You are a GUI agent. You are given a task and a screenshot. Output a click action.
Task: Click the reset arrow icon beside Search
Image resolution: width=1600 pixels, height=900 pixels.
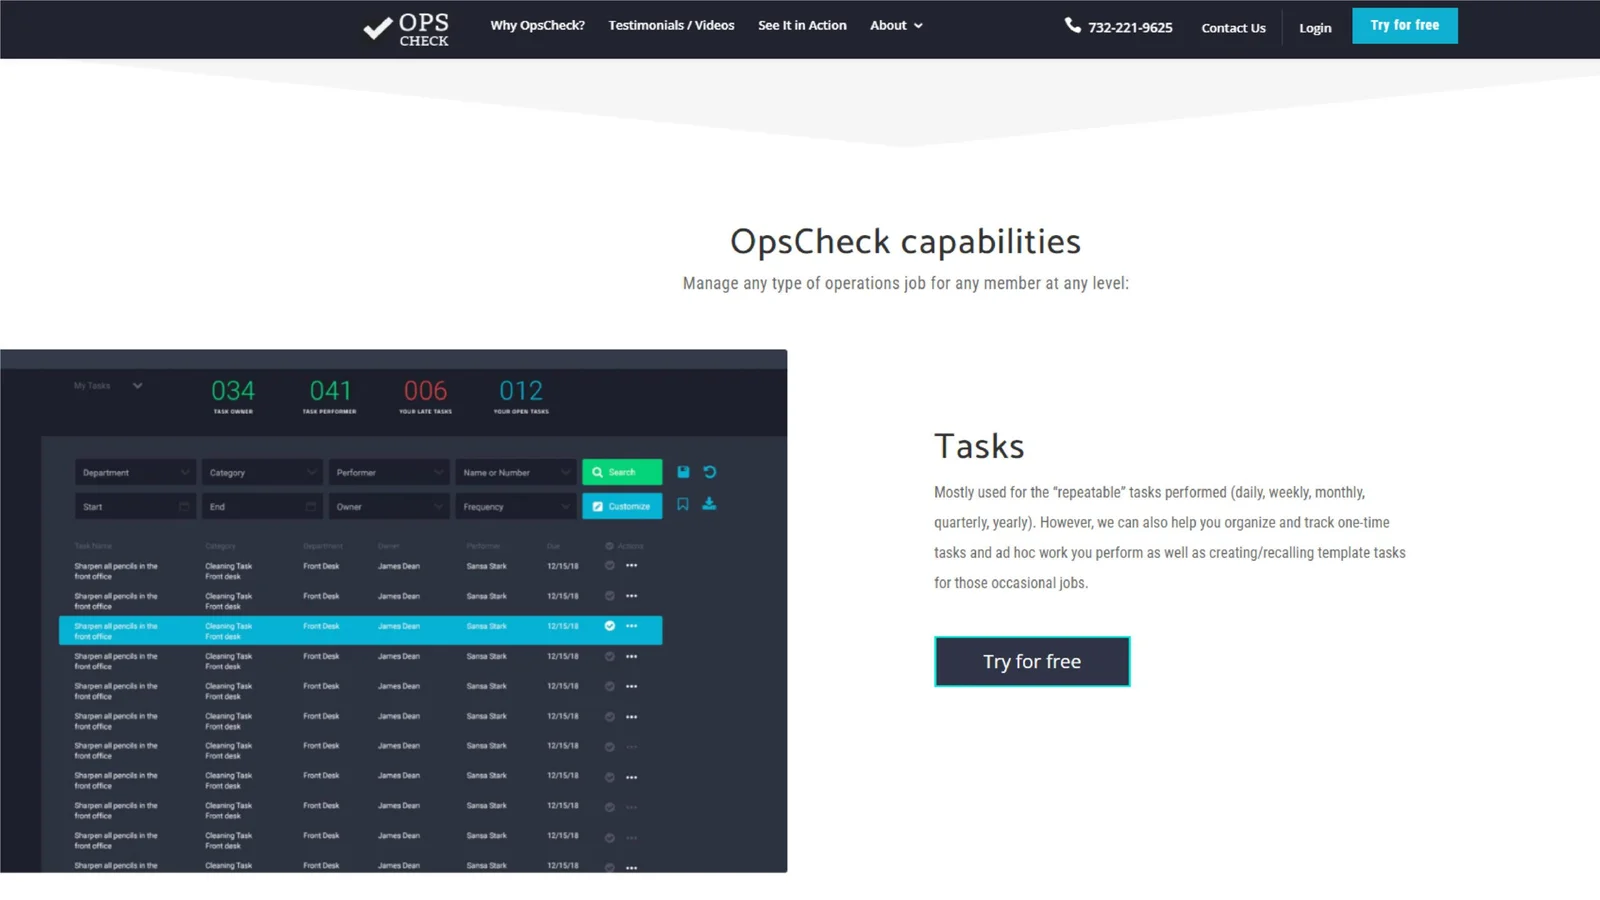tap(710, 472)
